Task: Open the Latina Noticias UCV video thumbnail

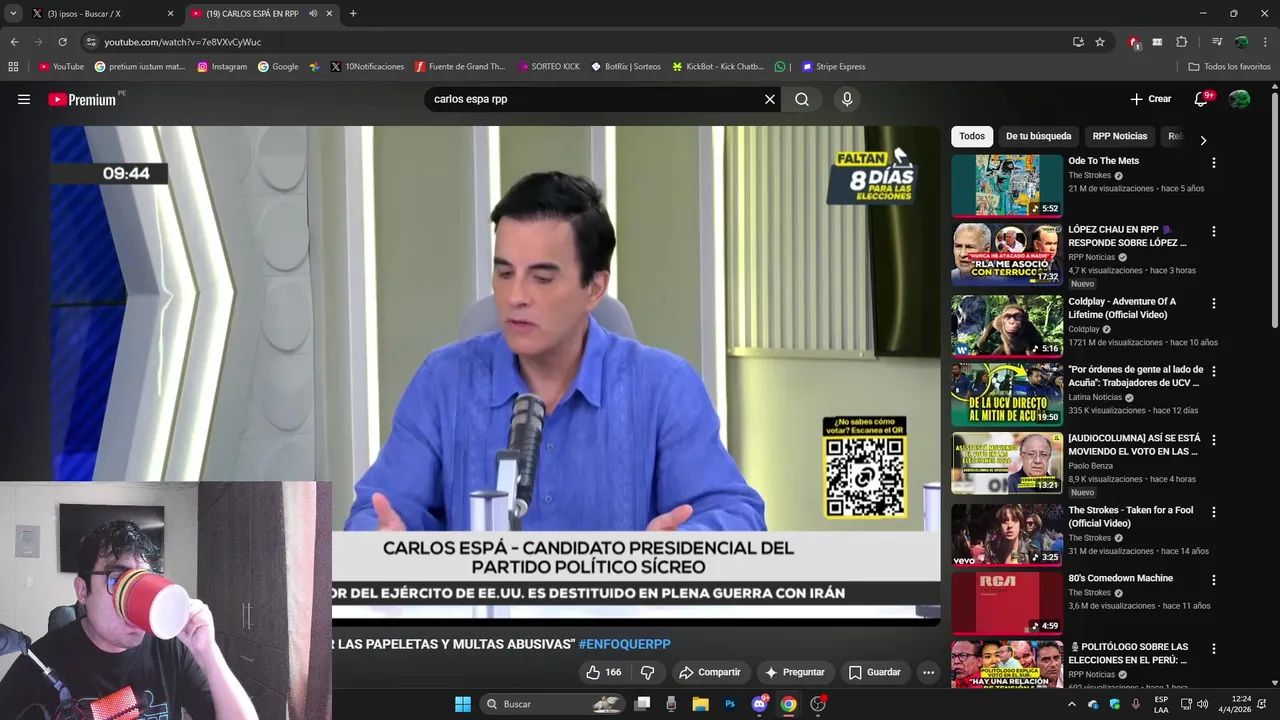Action: point(1007,394)
